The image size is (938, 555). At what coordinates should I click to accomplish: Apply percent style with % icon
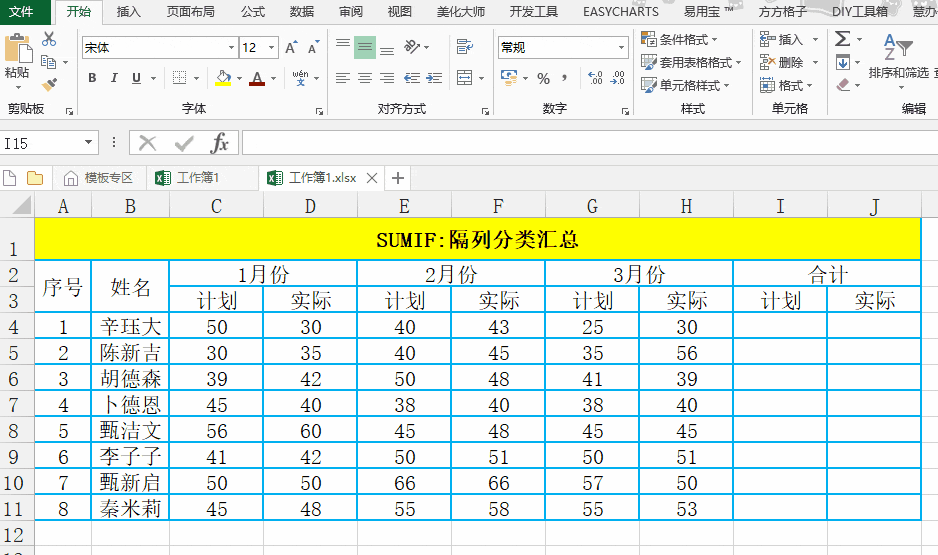click(543, 78)
